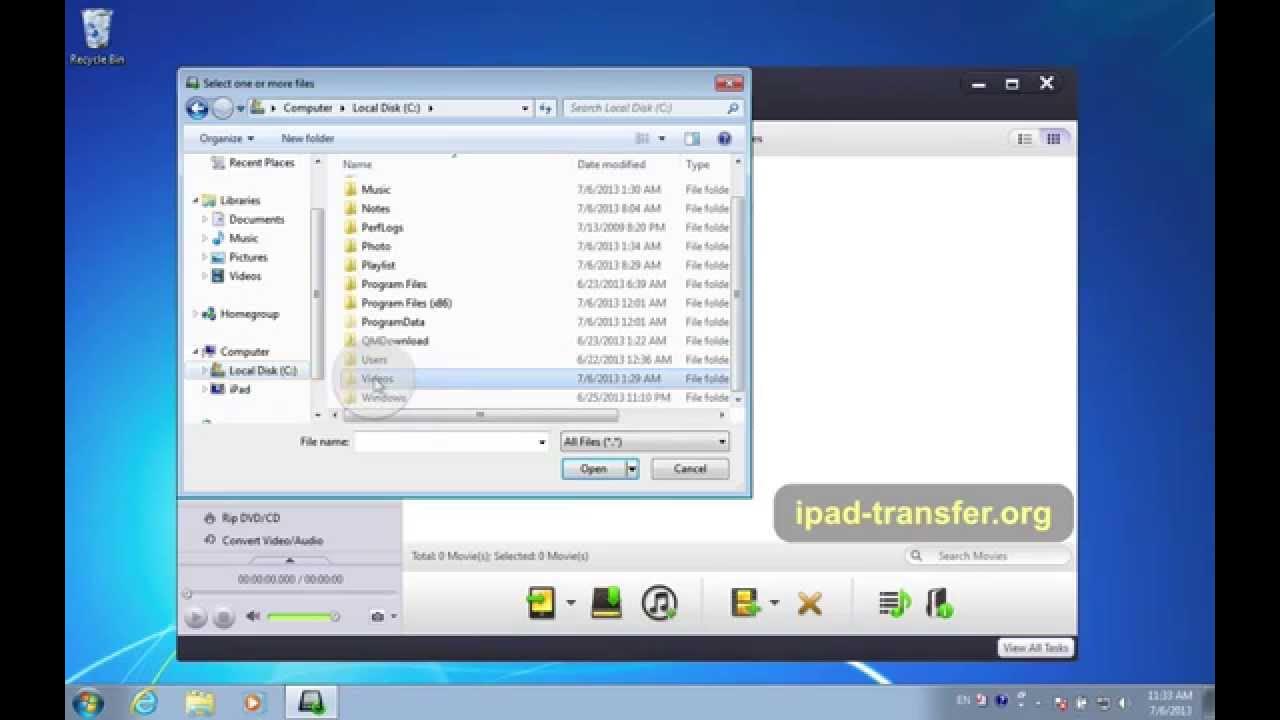Select Recent Places in the navigation pane
1280x720 pixels.
(261, 163)
